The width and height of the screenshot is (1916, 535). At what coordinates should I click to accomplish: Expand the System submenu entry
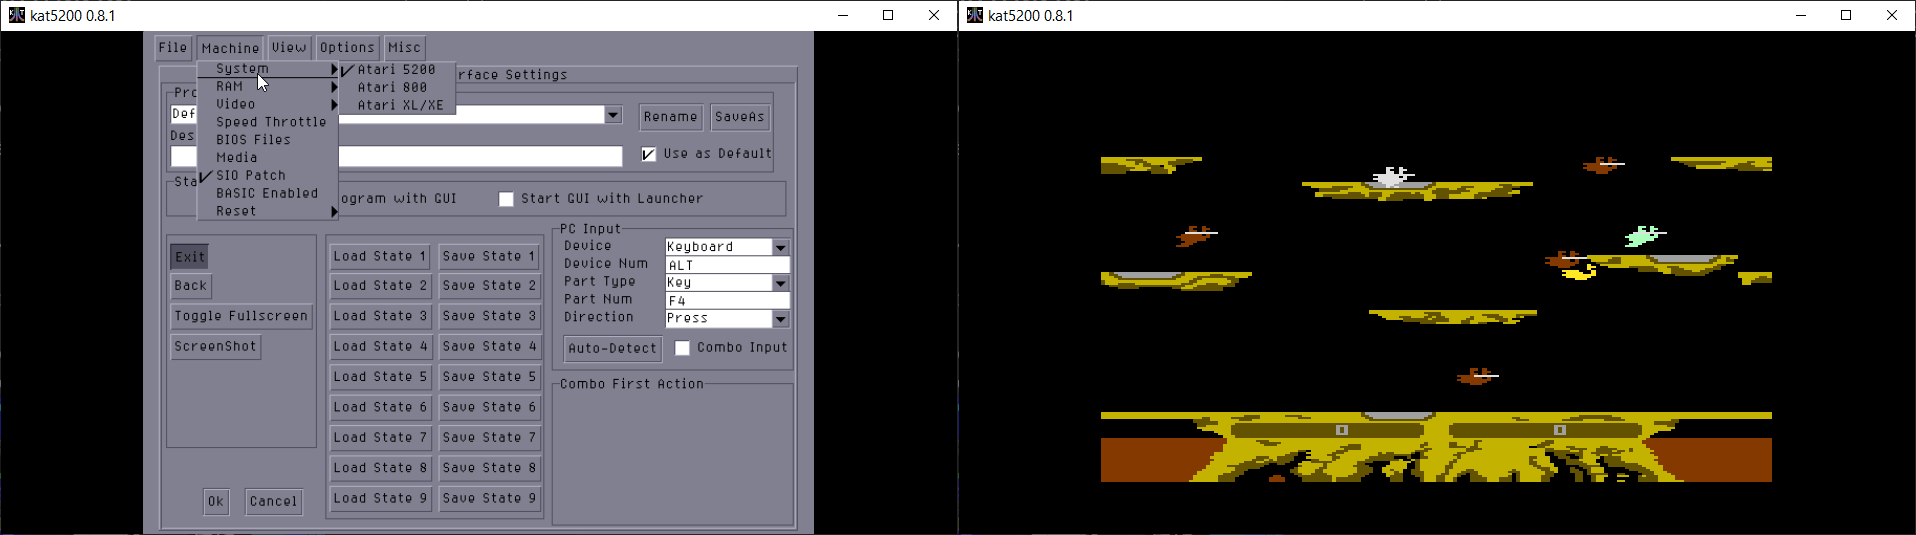[268, 69]
